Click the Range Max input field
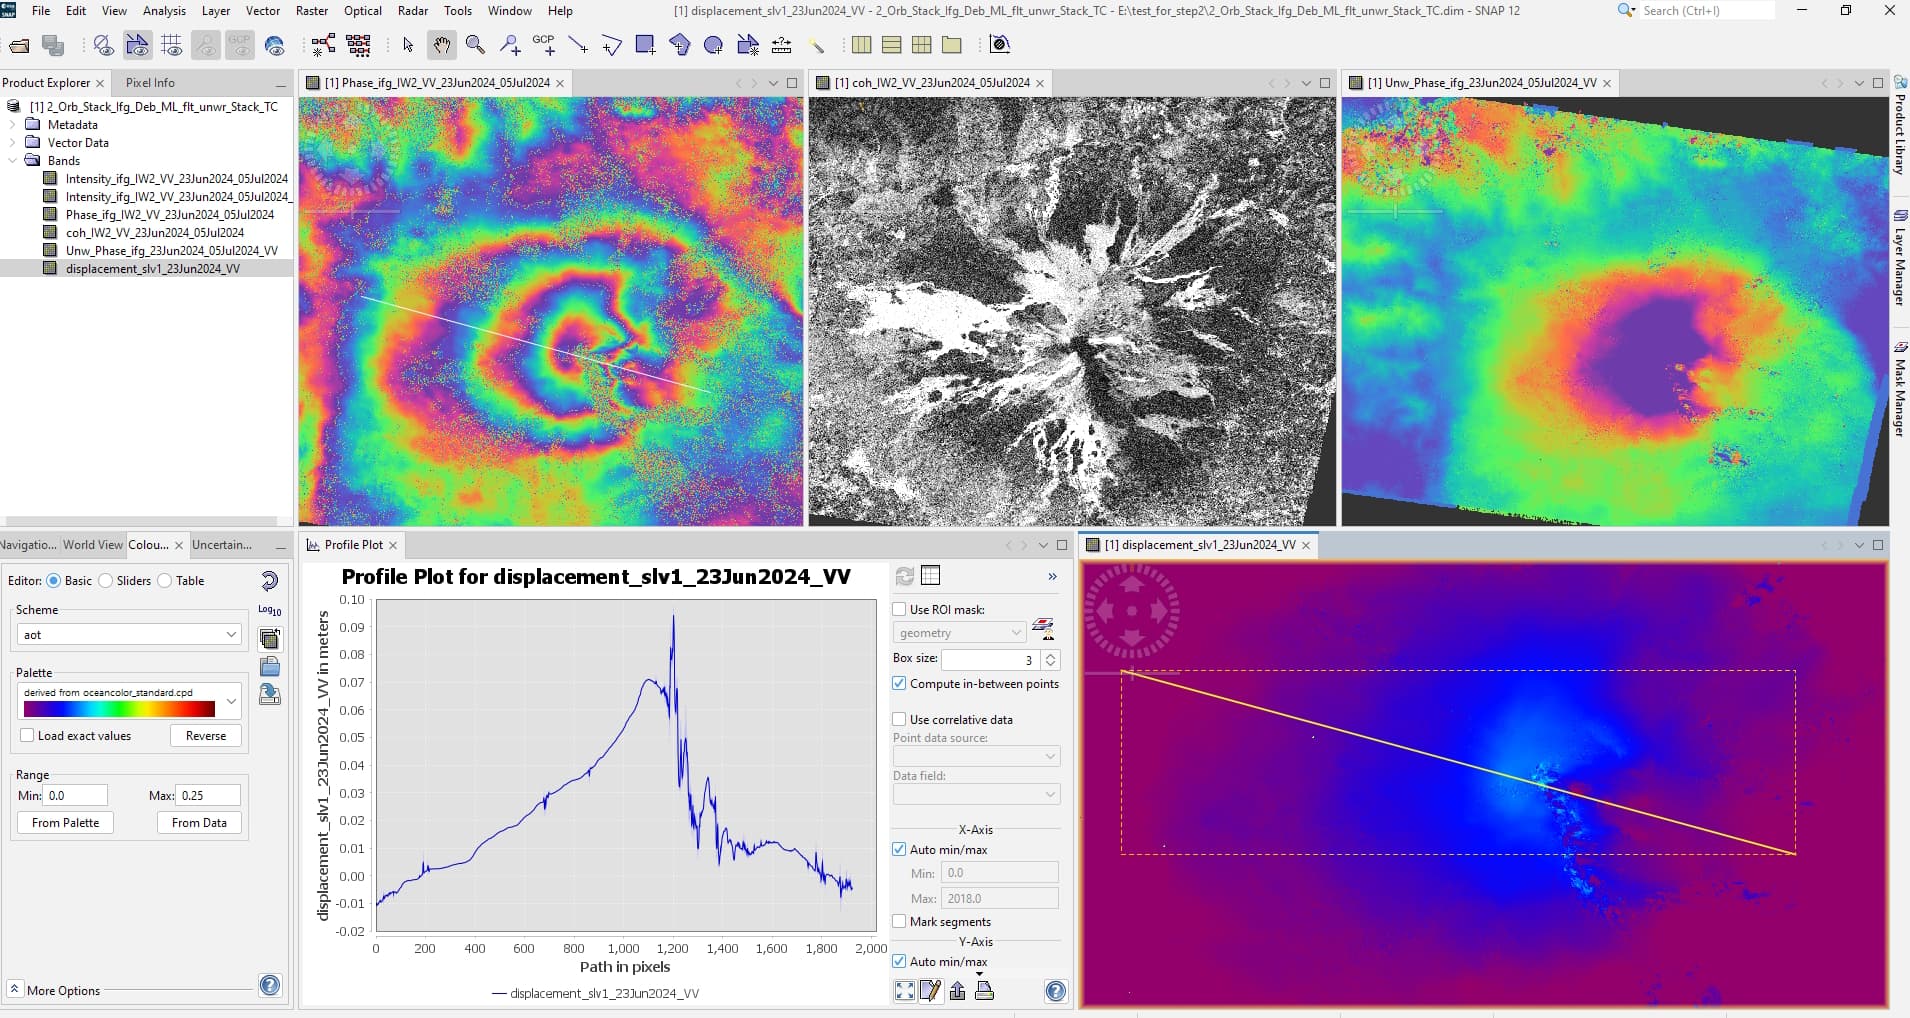 pos(208,796)
